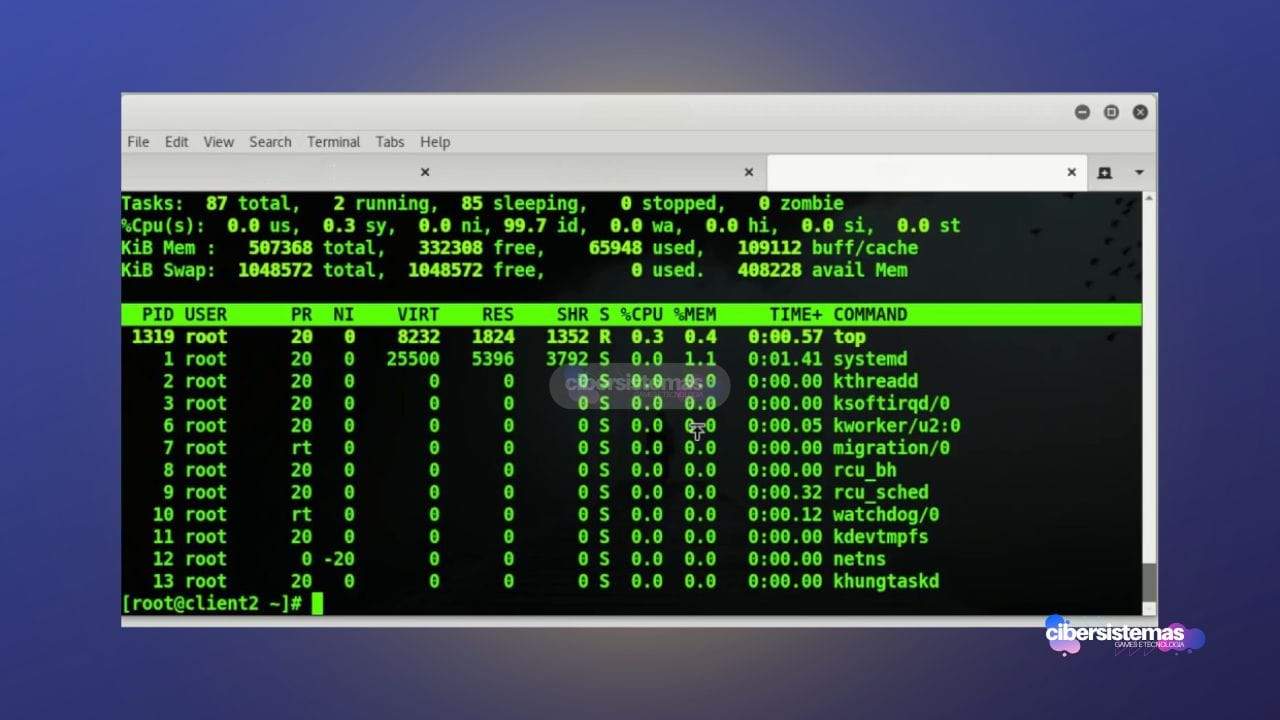Open the Terminal menu
Viewport: 1280px width, 720px height.
333,141
